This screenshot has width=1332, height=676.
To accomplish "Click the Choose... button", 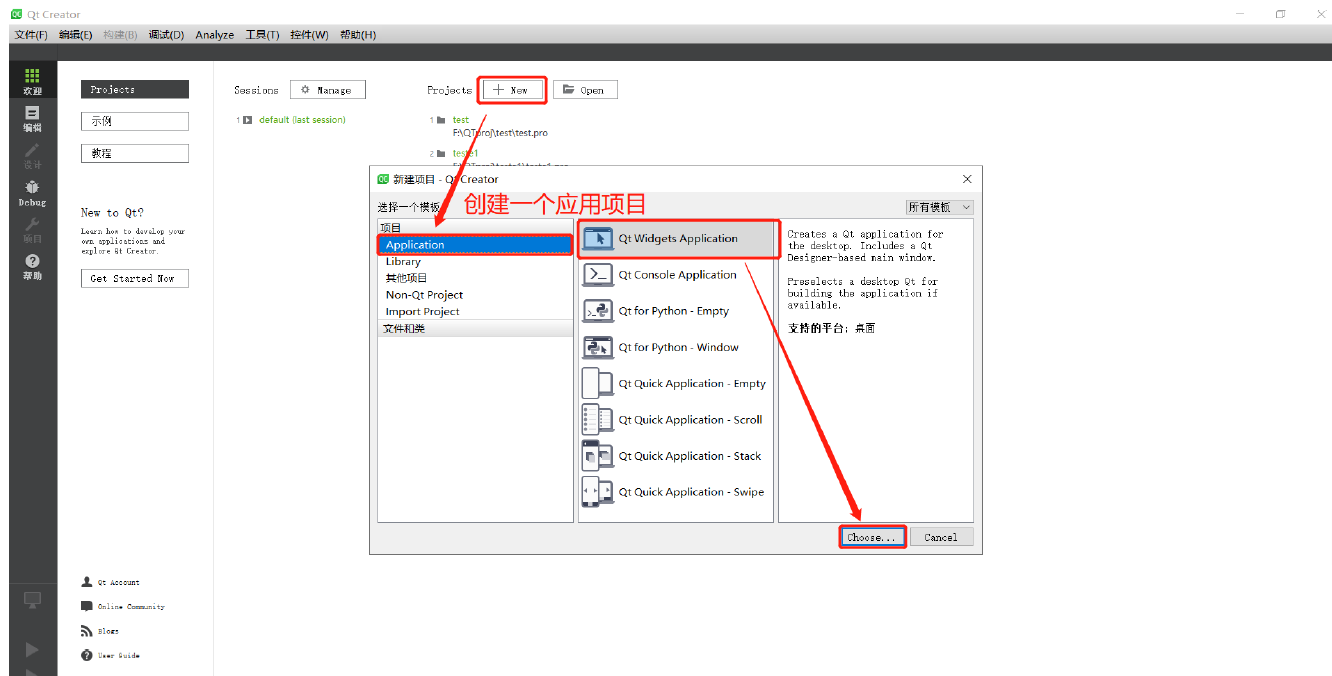I will [872, 537].
